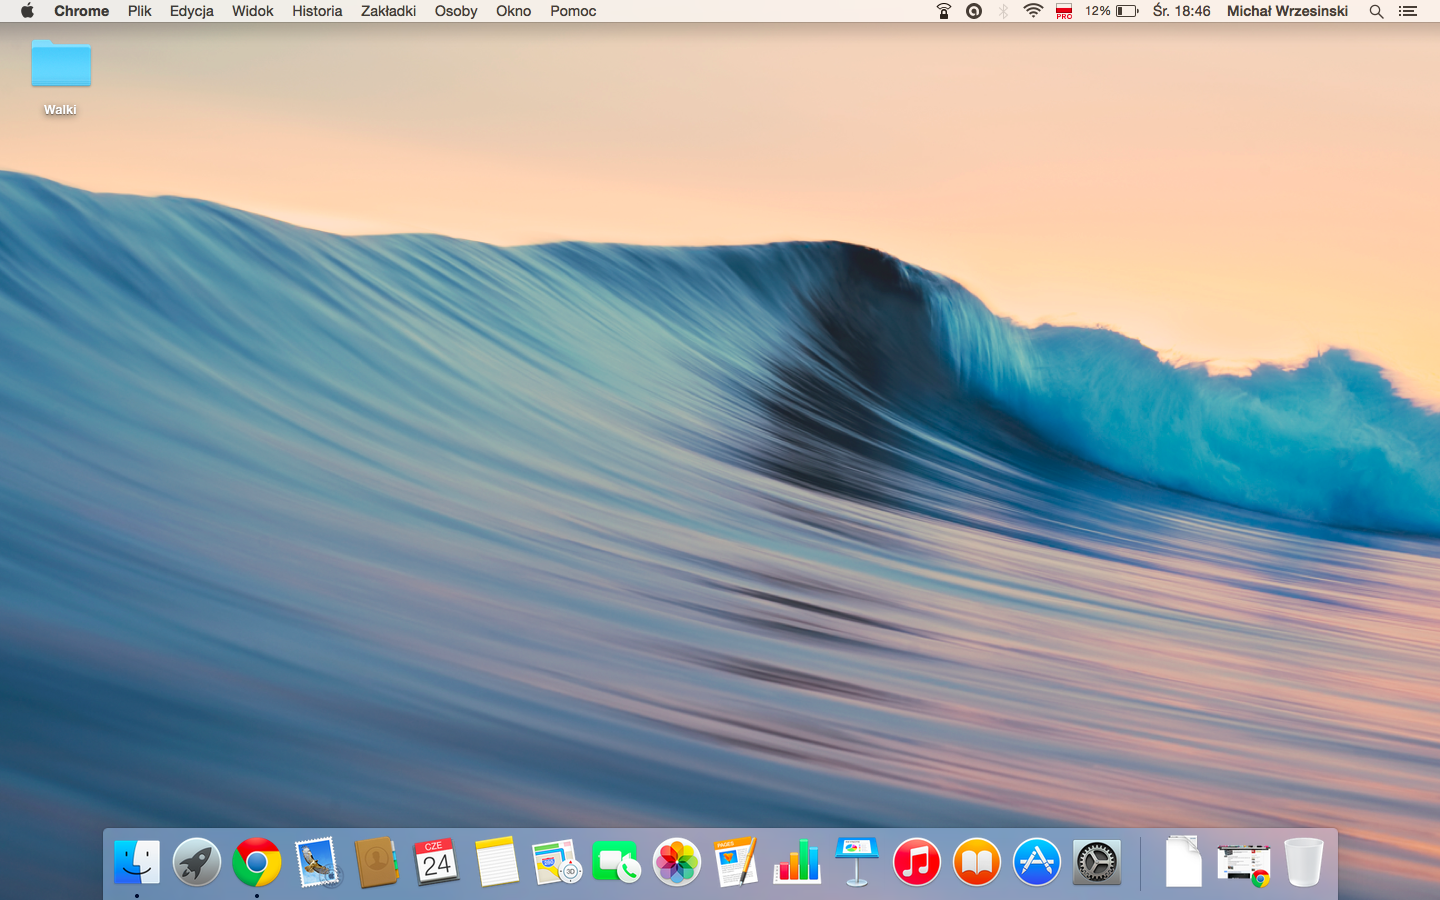Open the Historia menu
This screenshot has height=900, width=1440.
point(317,11)
